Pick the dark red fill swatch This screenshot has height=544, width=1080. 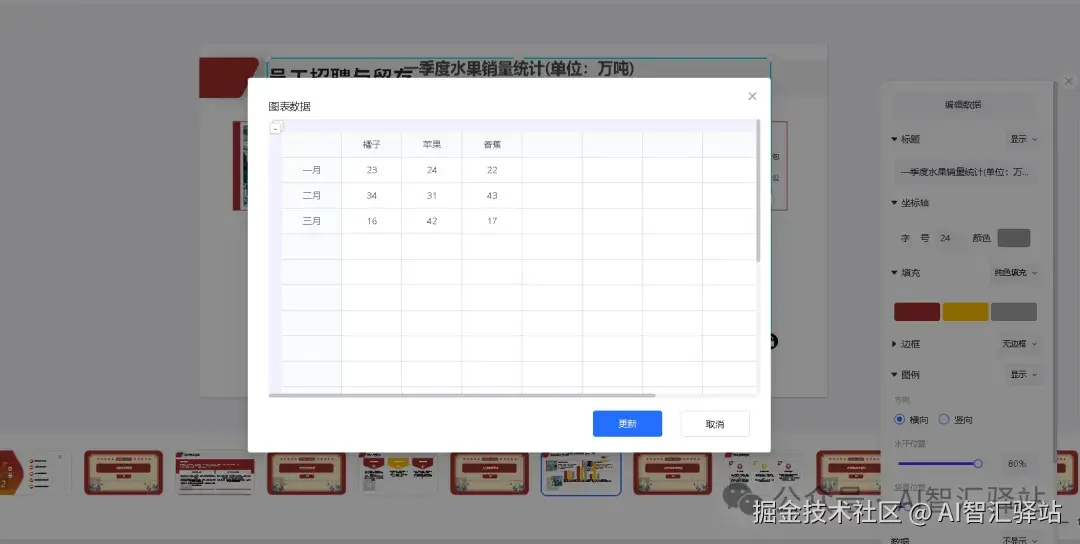[x=917, y=312]
